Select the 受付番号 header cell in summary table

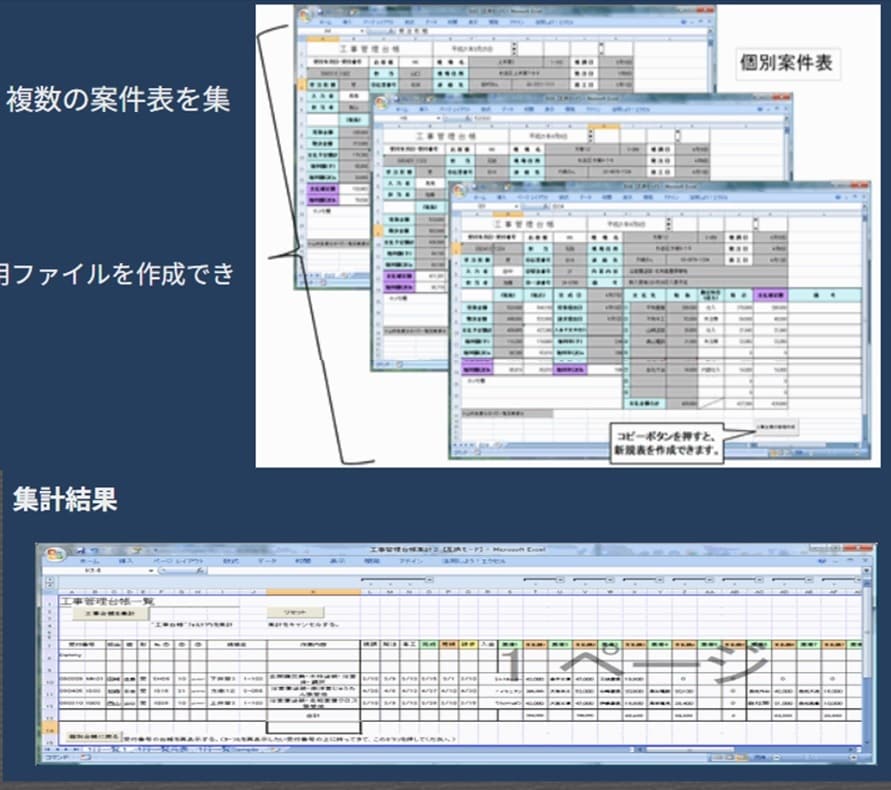(x=81, y=645)
